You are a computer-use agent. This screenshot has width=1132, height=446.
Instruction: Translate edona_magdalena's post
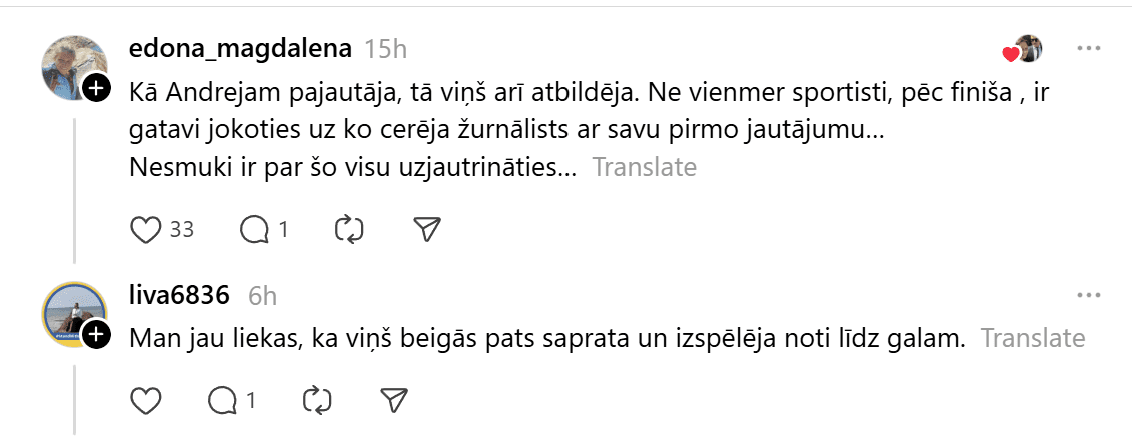coord(644,167)
